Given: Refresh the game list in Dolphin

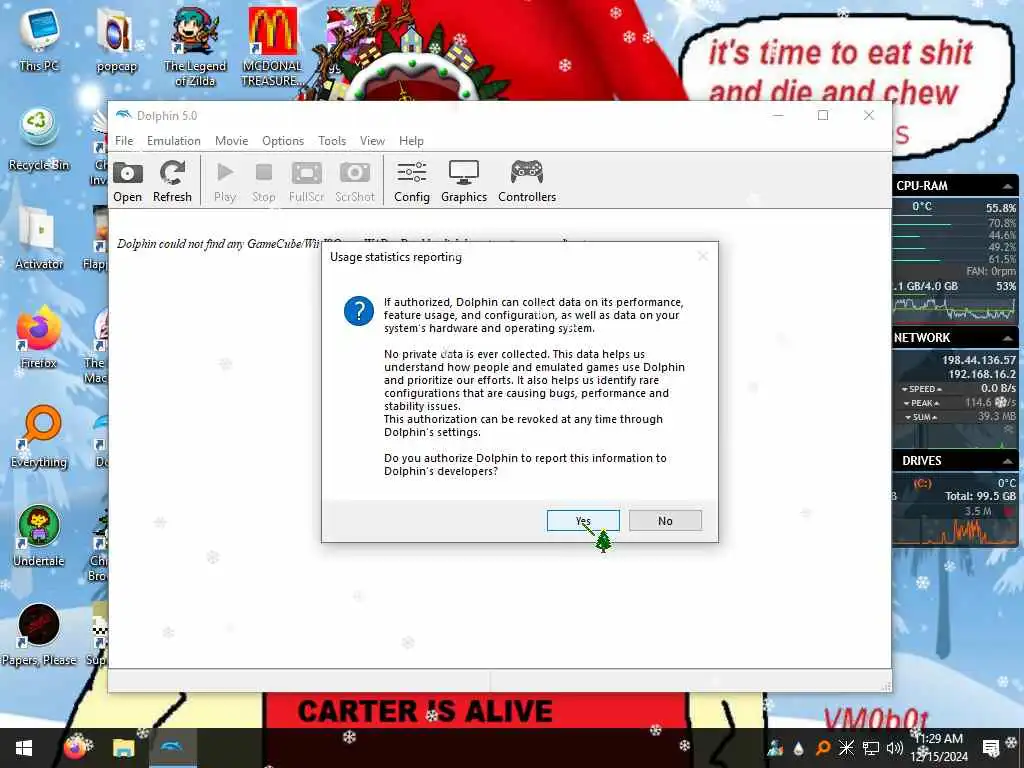Looking at the screenshot, I should tap(172, 181).
